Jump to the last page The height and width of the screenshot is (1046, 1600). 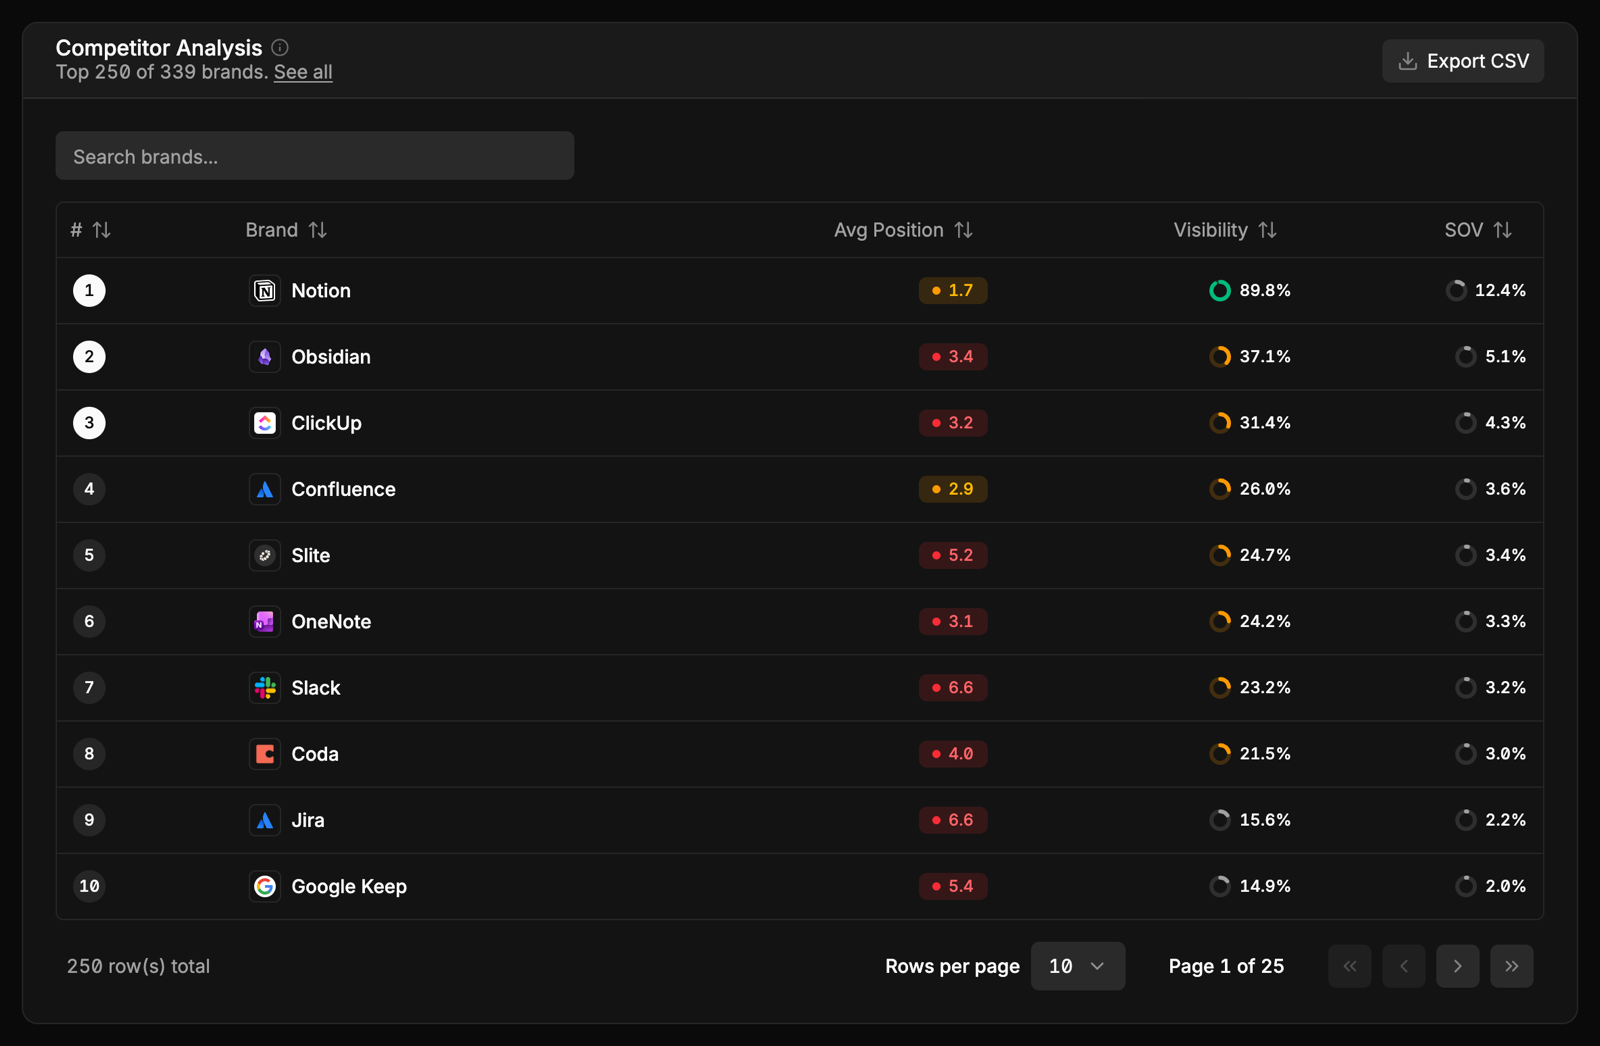point(1512,966)
